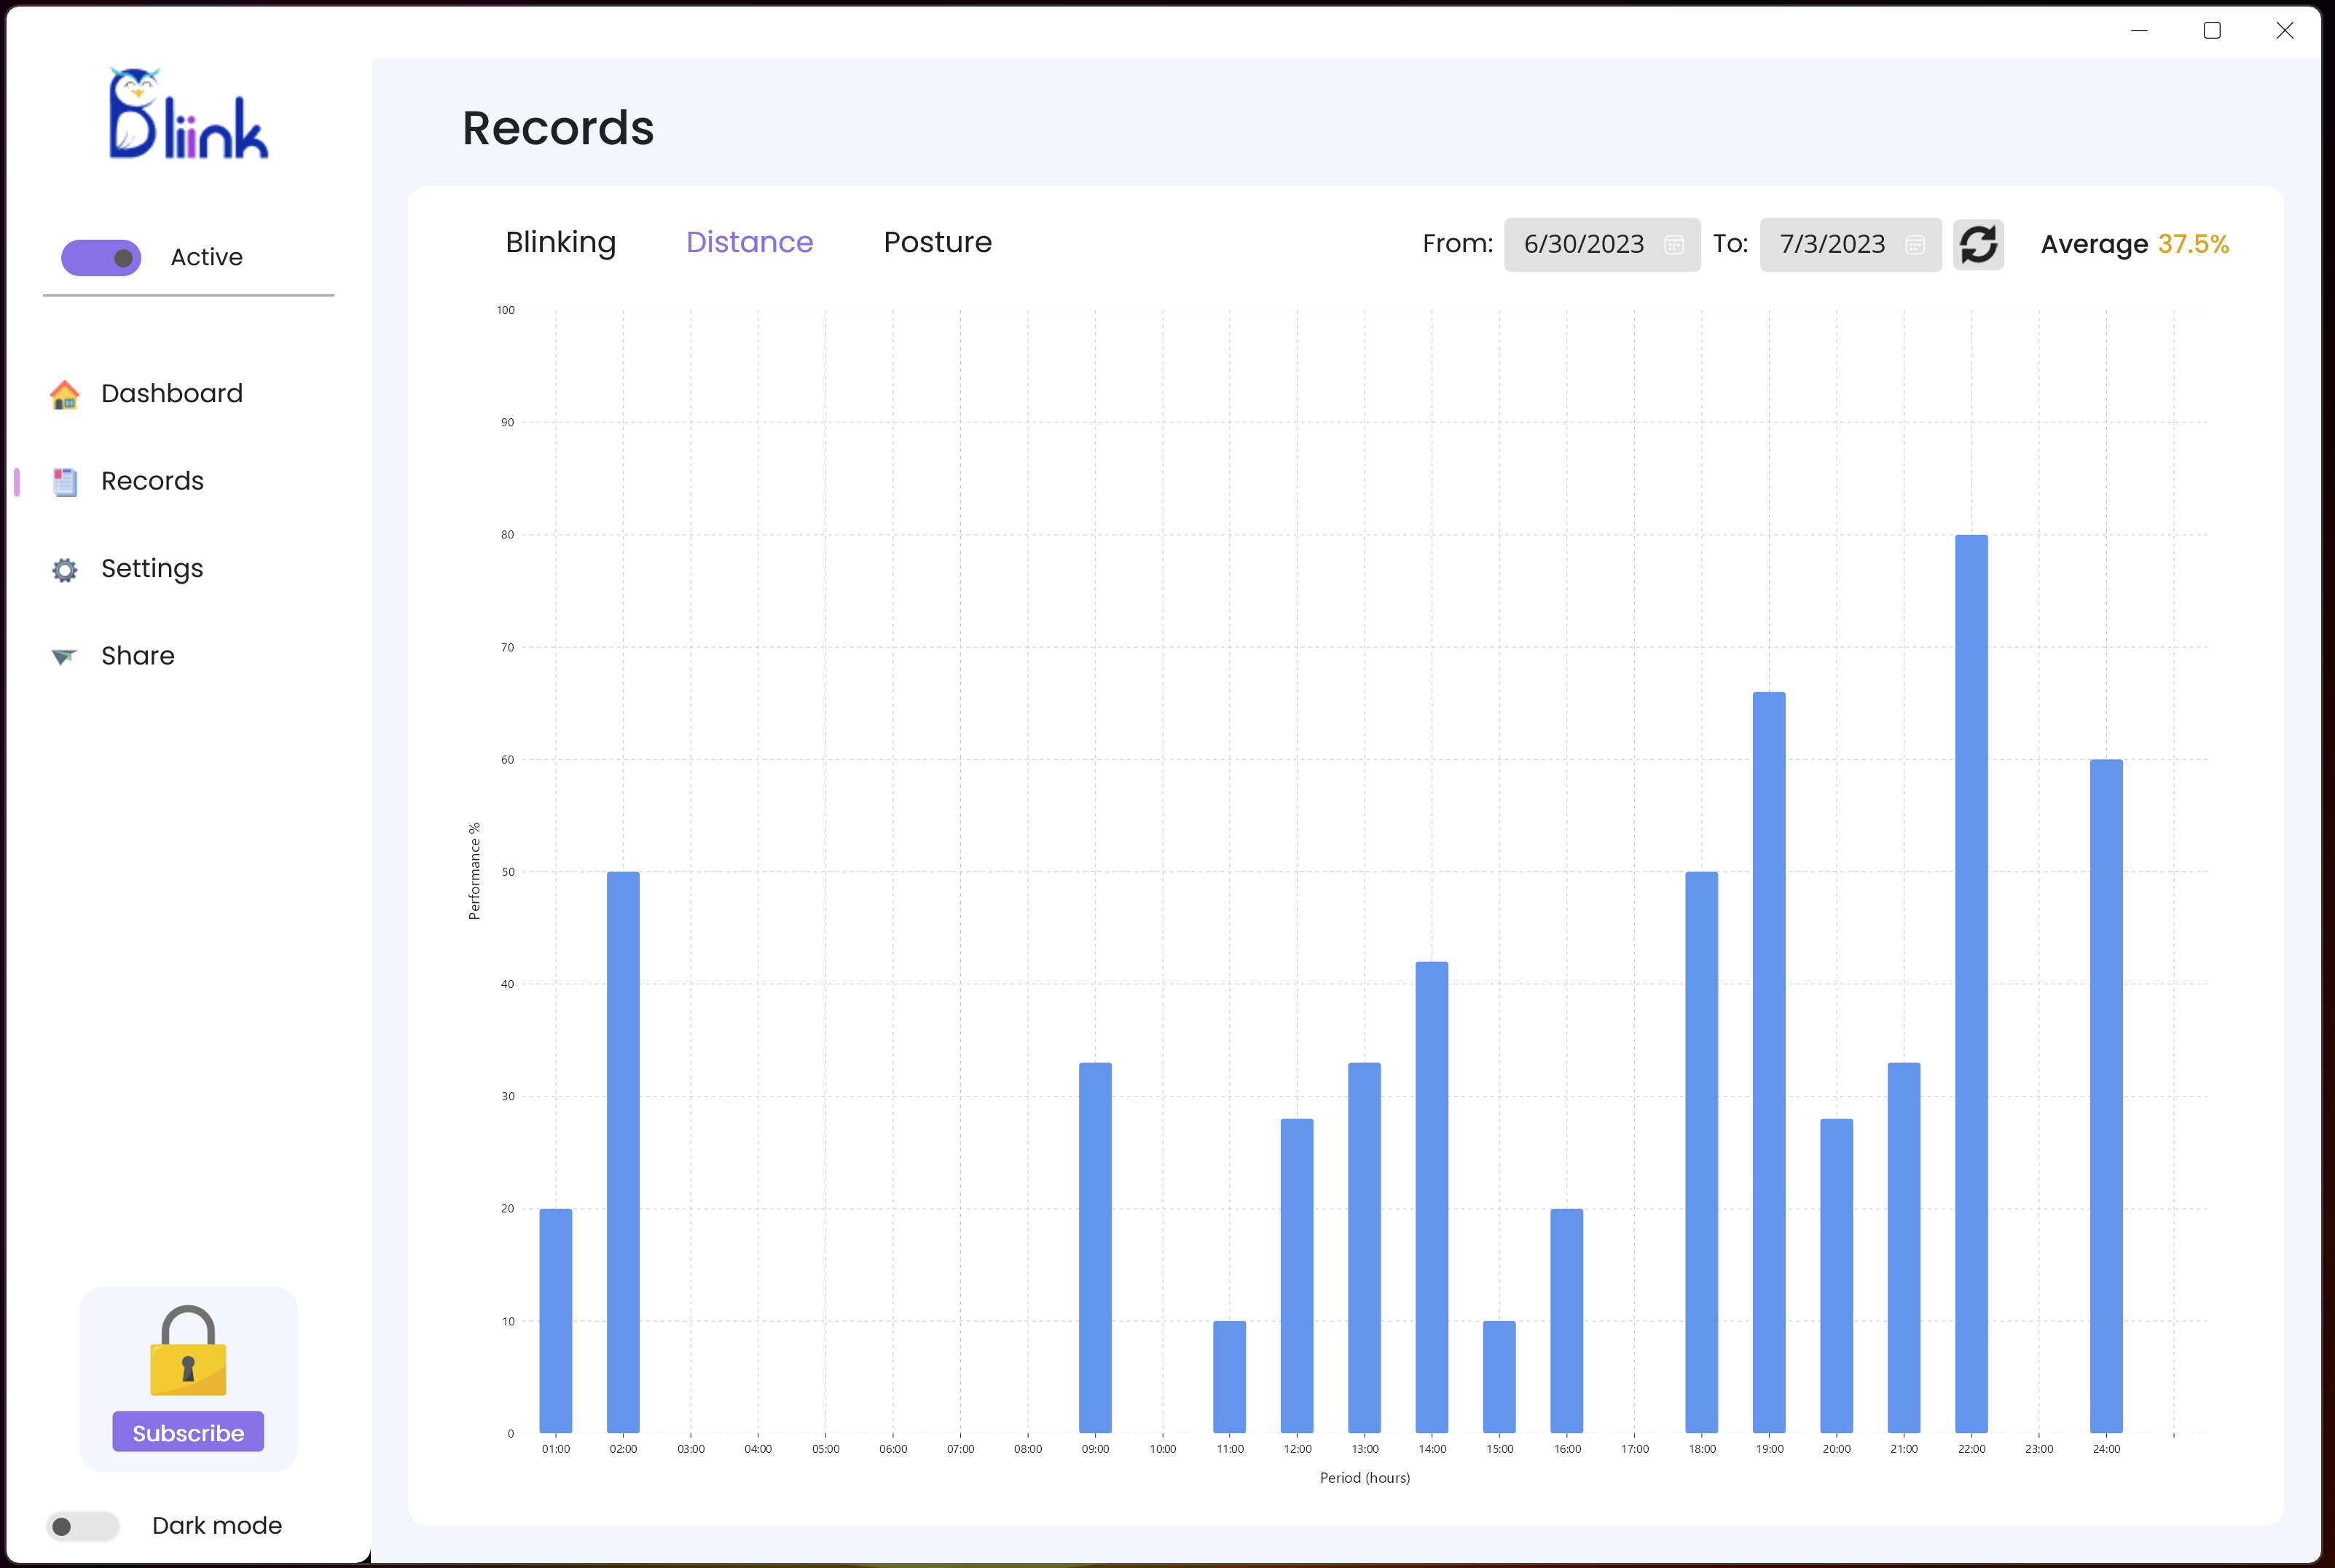
Task: Switch to the Posture tab
Action: click(937, 243)
